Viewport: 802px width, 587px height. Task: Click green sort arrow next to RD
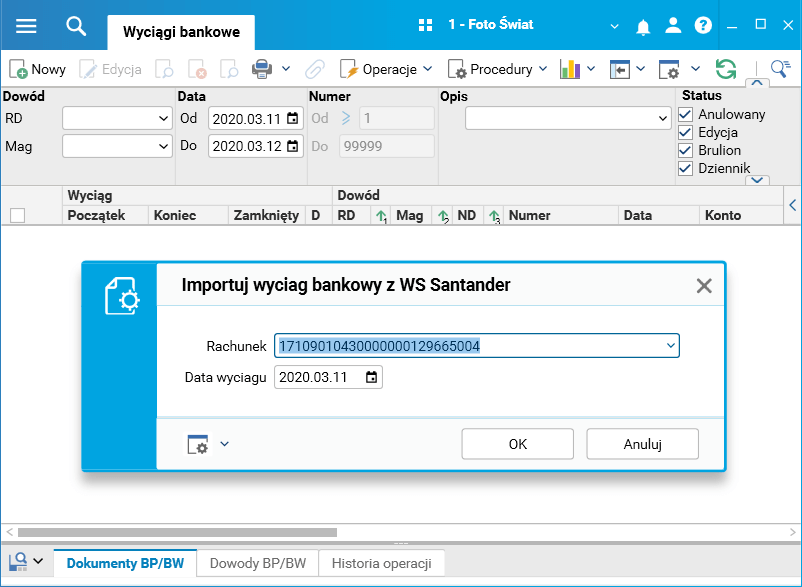click(381, 216)
